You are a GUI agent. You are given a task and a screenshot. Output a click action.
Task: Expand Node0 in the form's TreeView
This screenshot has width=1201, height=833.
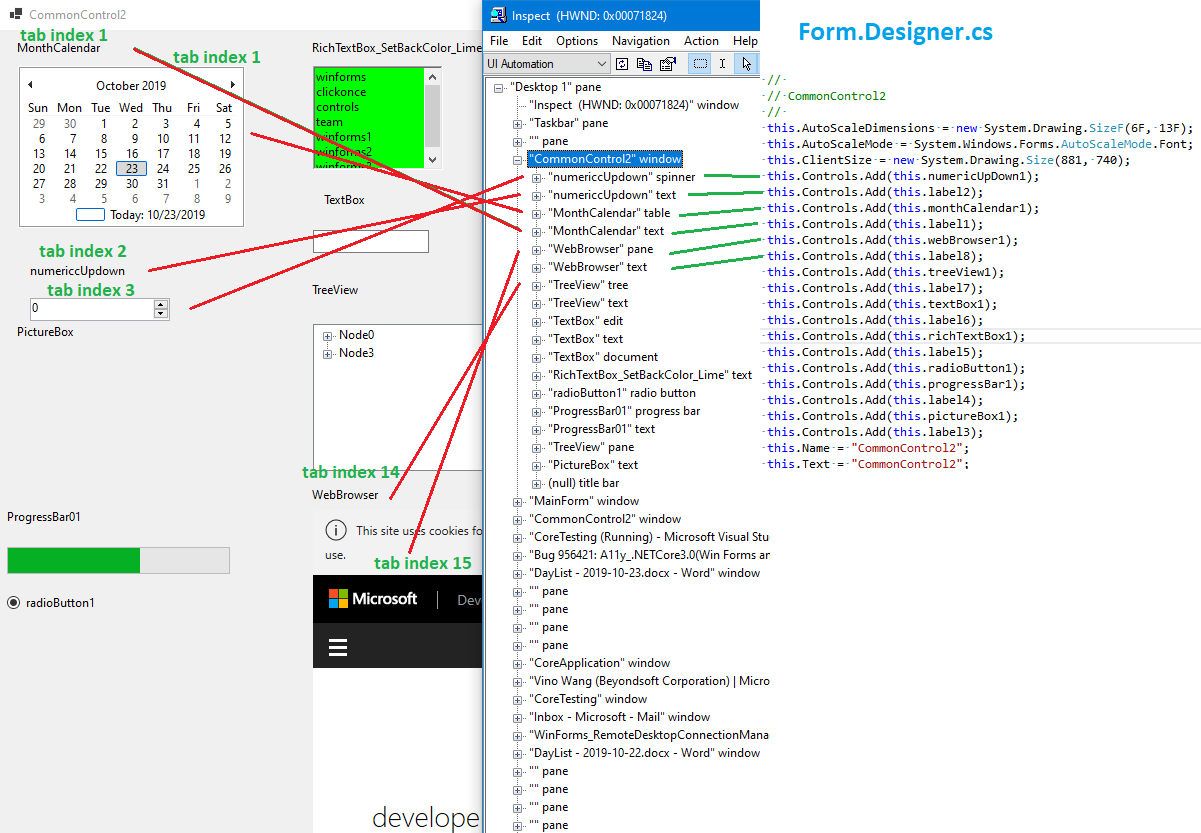(327, 335)
